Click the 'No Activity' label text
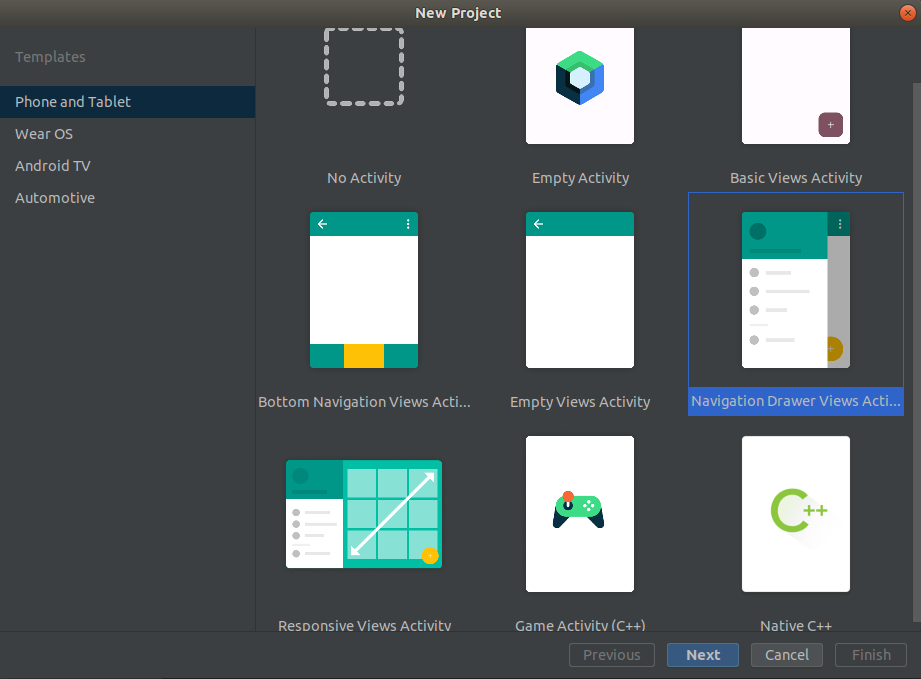 click(364, 178)
